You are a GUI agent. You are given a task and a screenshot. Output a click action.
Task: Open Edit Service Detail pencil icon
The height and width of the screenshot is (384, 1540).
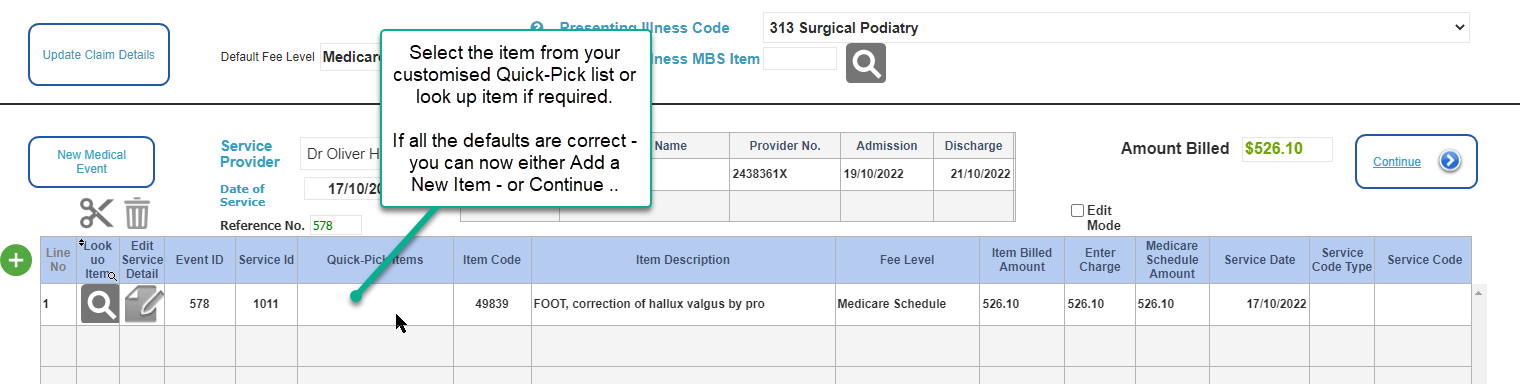tap(142, 304)
